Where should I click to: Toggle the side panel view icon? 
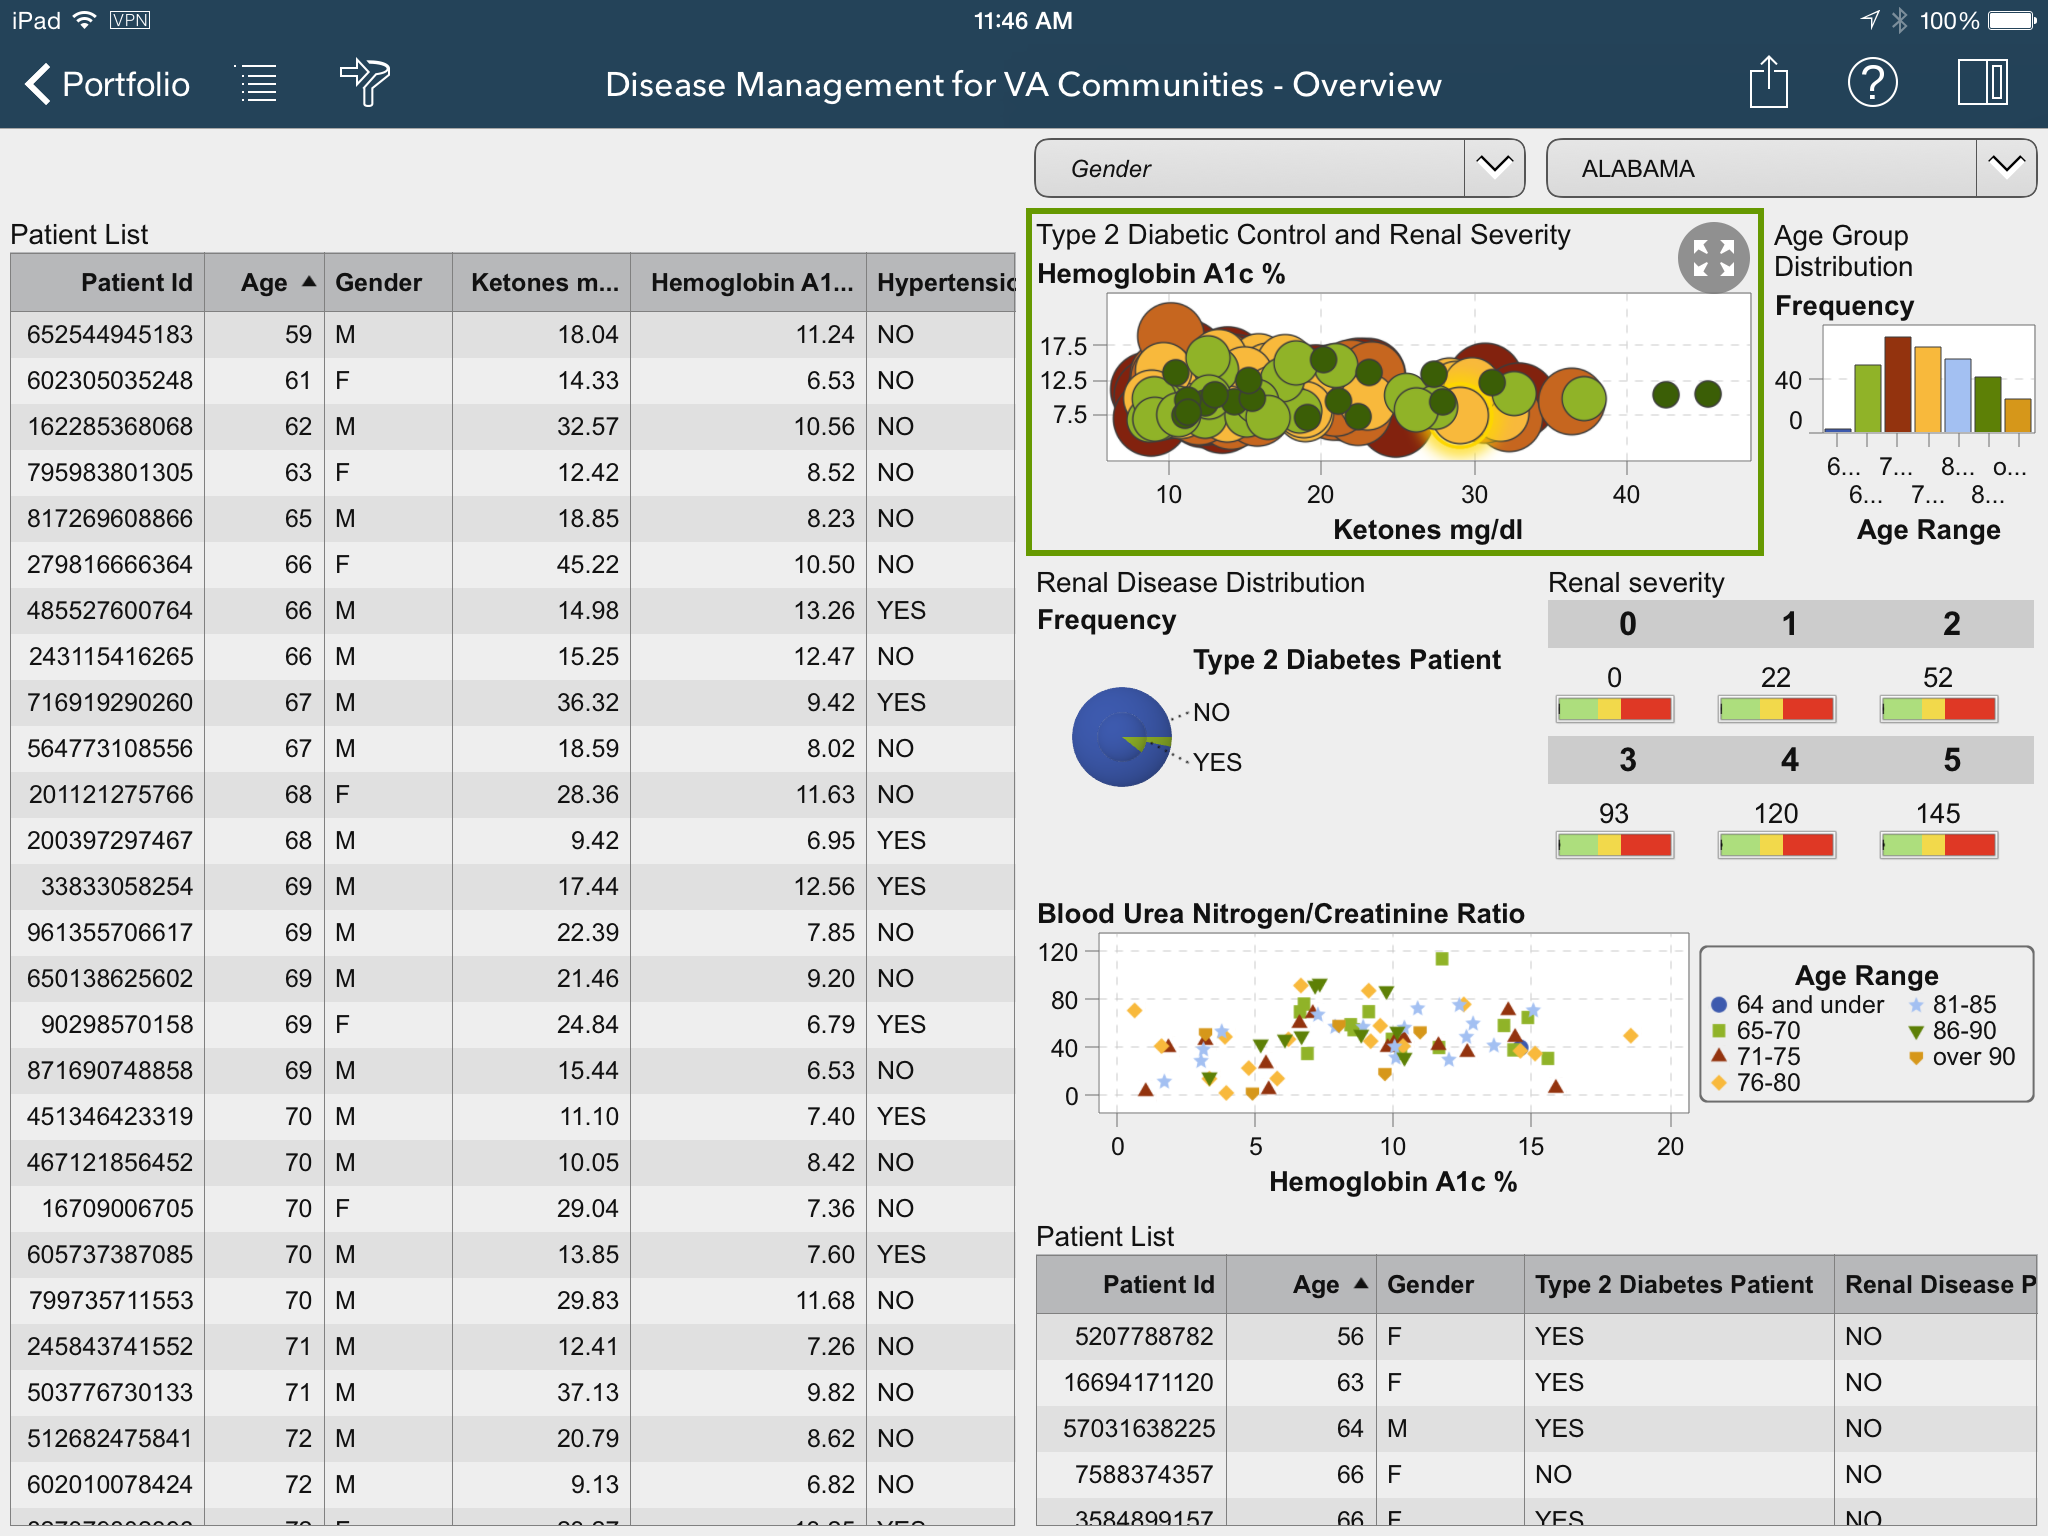[1982, 82]
